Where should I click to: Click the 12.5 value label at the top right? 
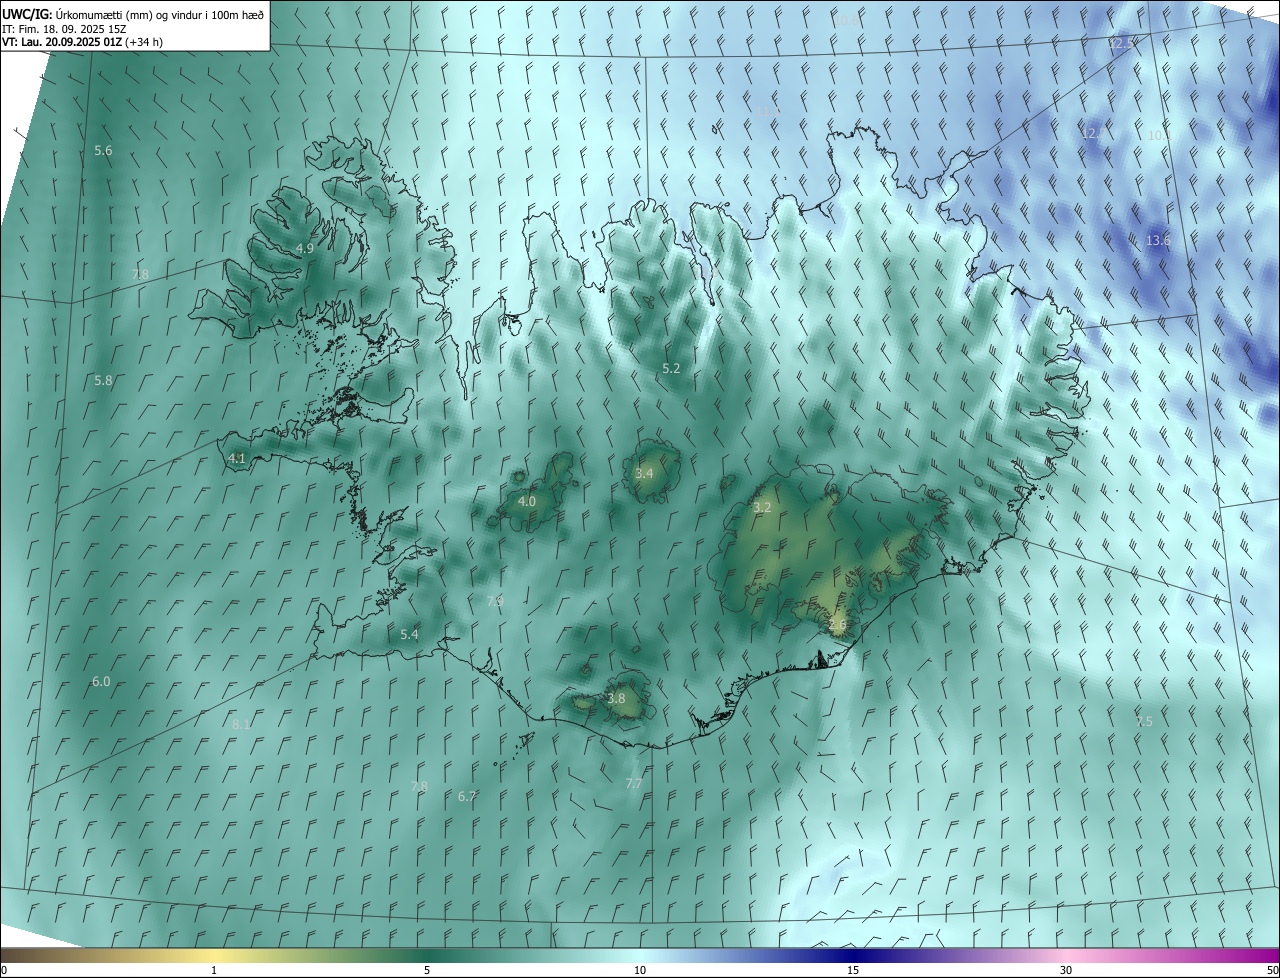pos(1122,43)
